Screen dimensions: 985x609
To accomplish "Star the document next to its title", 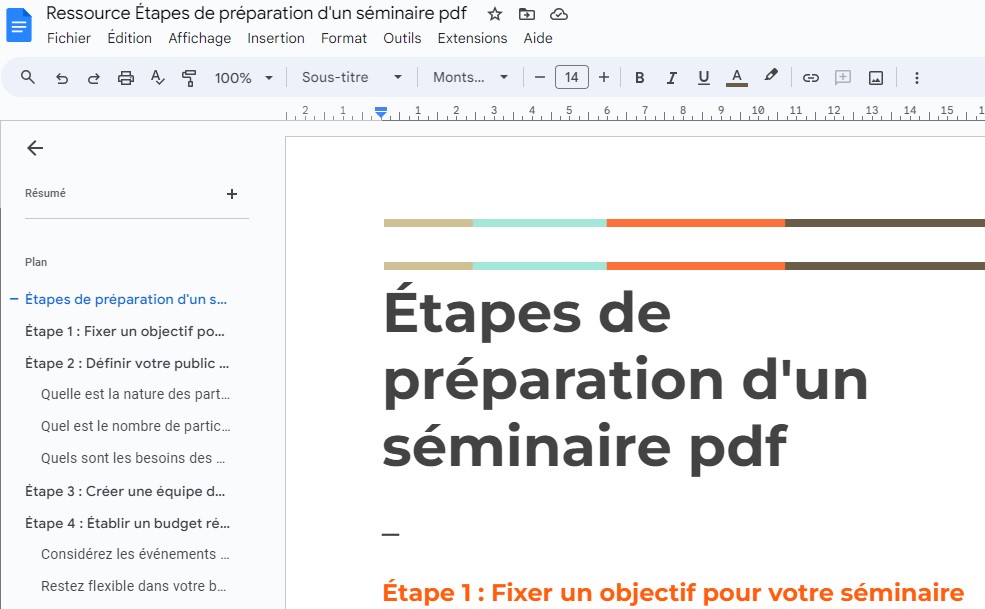I will click(495, 14).
